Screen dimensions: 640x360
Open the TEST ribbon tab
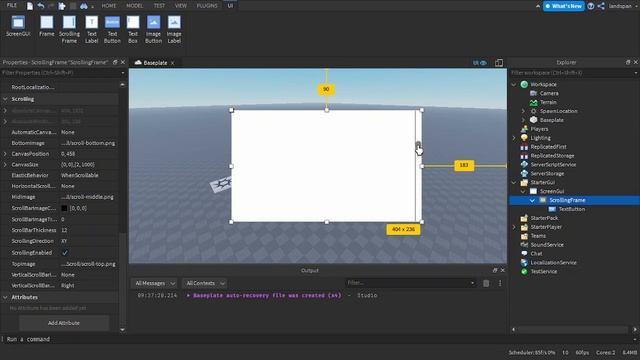159,6
